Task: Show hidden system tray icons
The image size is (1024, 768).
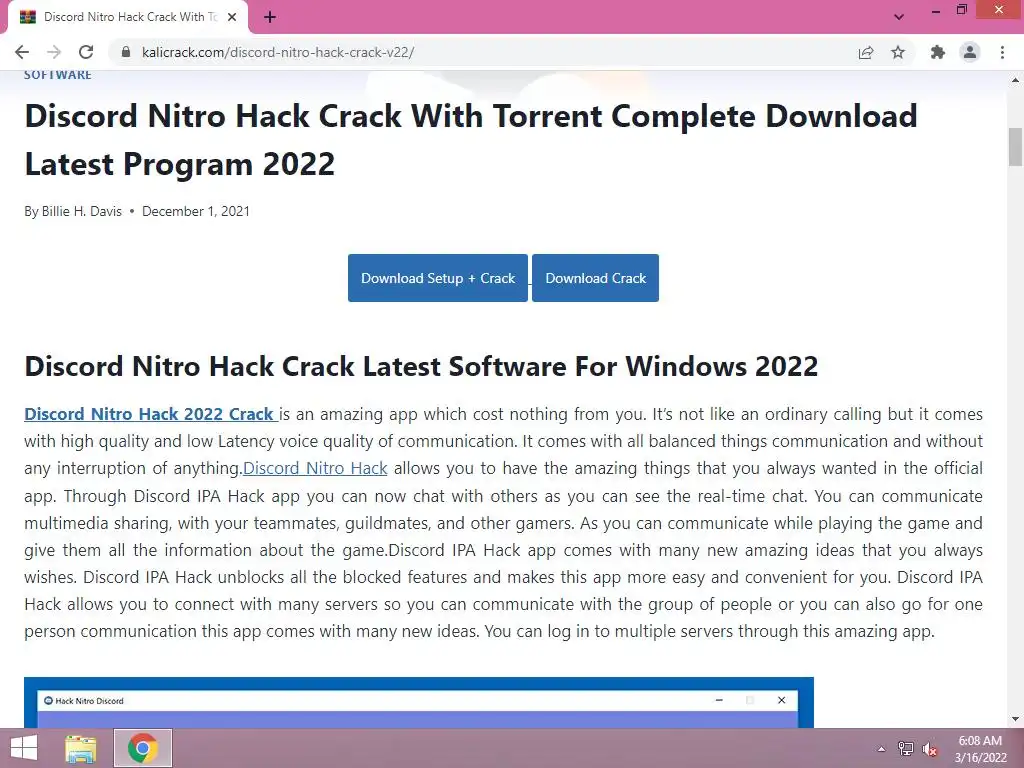Action: point(881,749)
